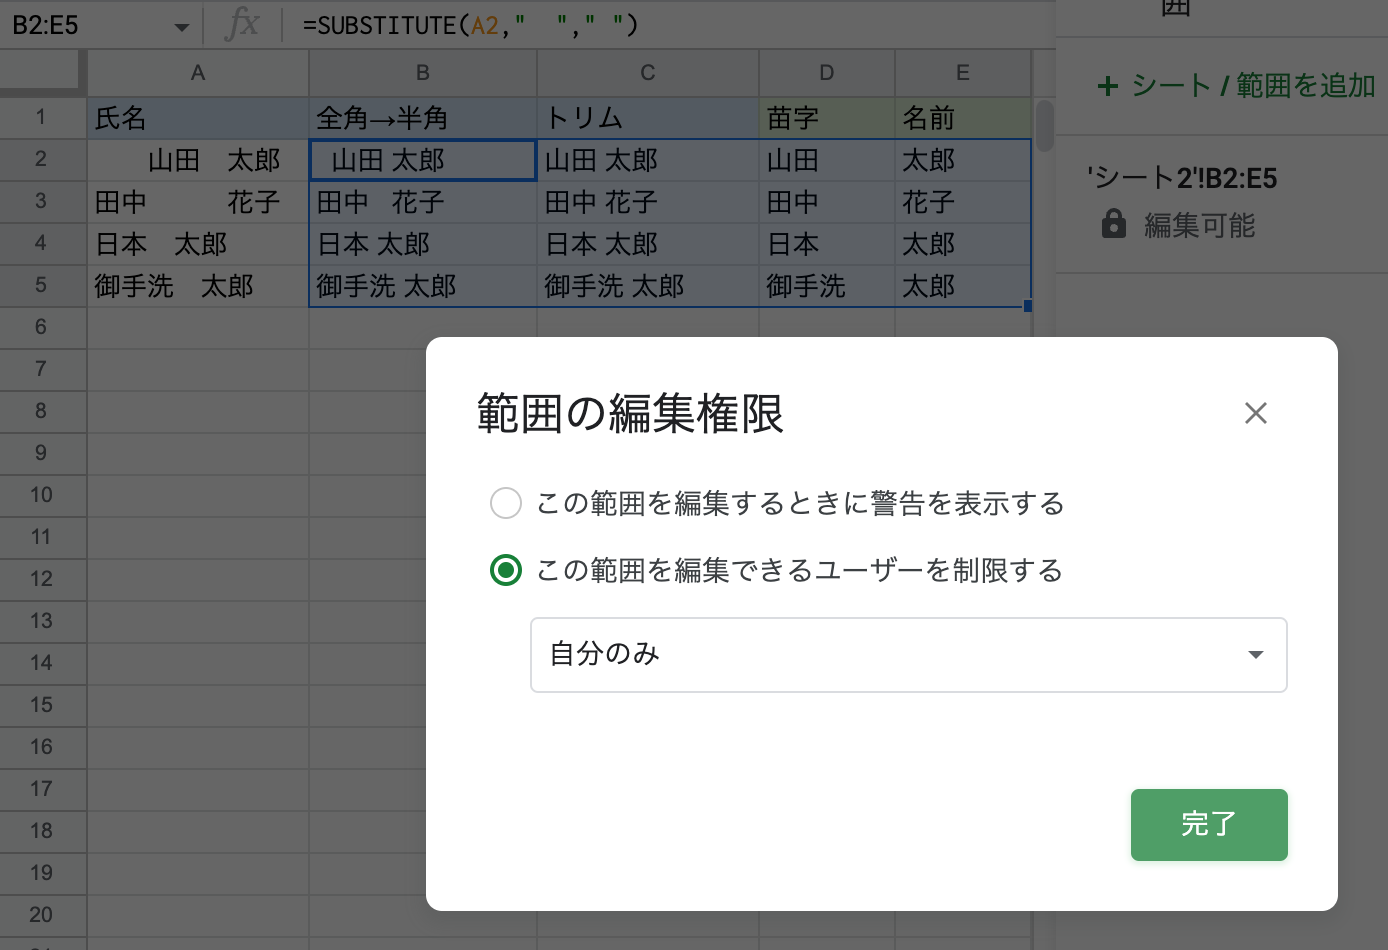Select the warning-on-edit radio option
The height and width of the screenshot is (950, 1388).
coord(506,503)
